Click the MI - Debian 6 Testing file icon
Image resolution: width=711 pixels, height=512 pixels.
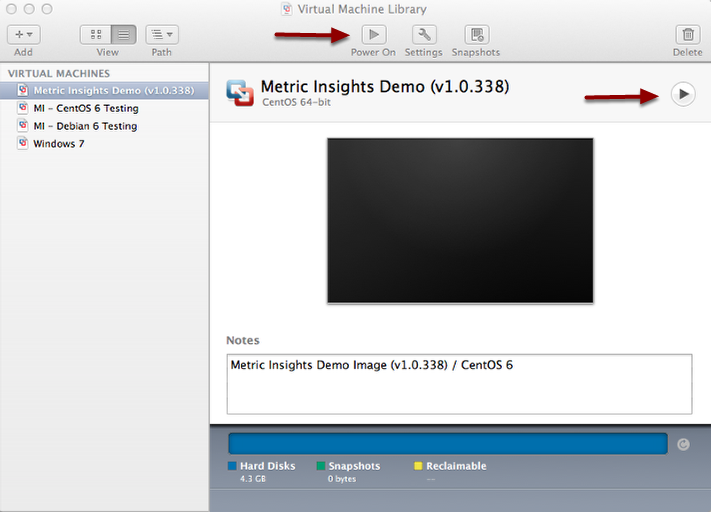23,125
